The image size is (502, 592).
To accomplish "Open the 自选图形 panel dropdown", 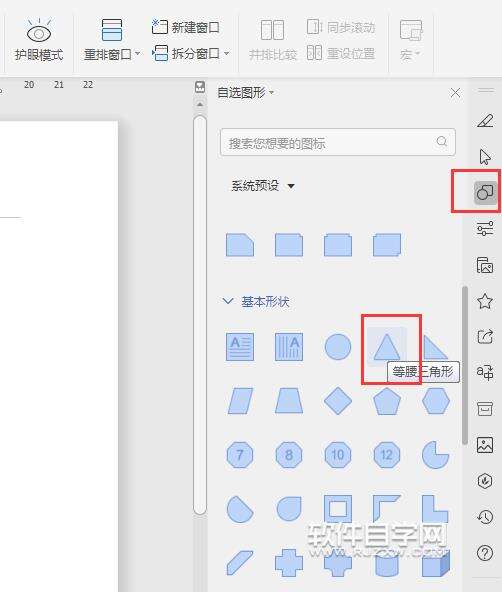I will click(x=245, y=92).
